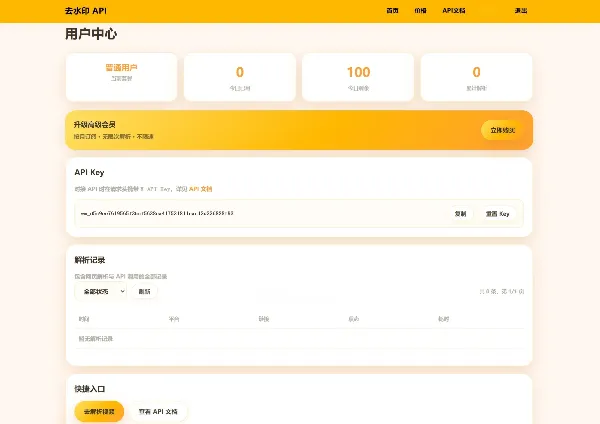Go to the 价格 page in the header
The height and width of the screenshot is (424, 600).
(x=420, y=11)
